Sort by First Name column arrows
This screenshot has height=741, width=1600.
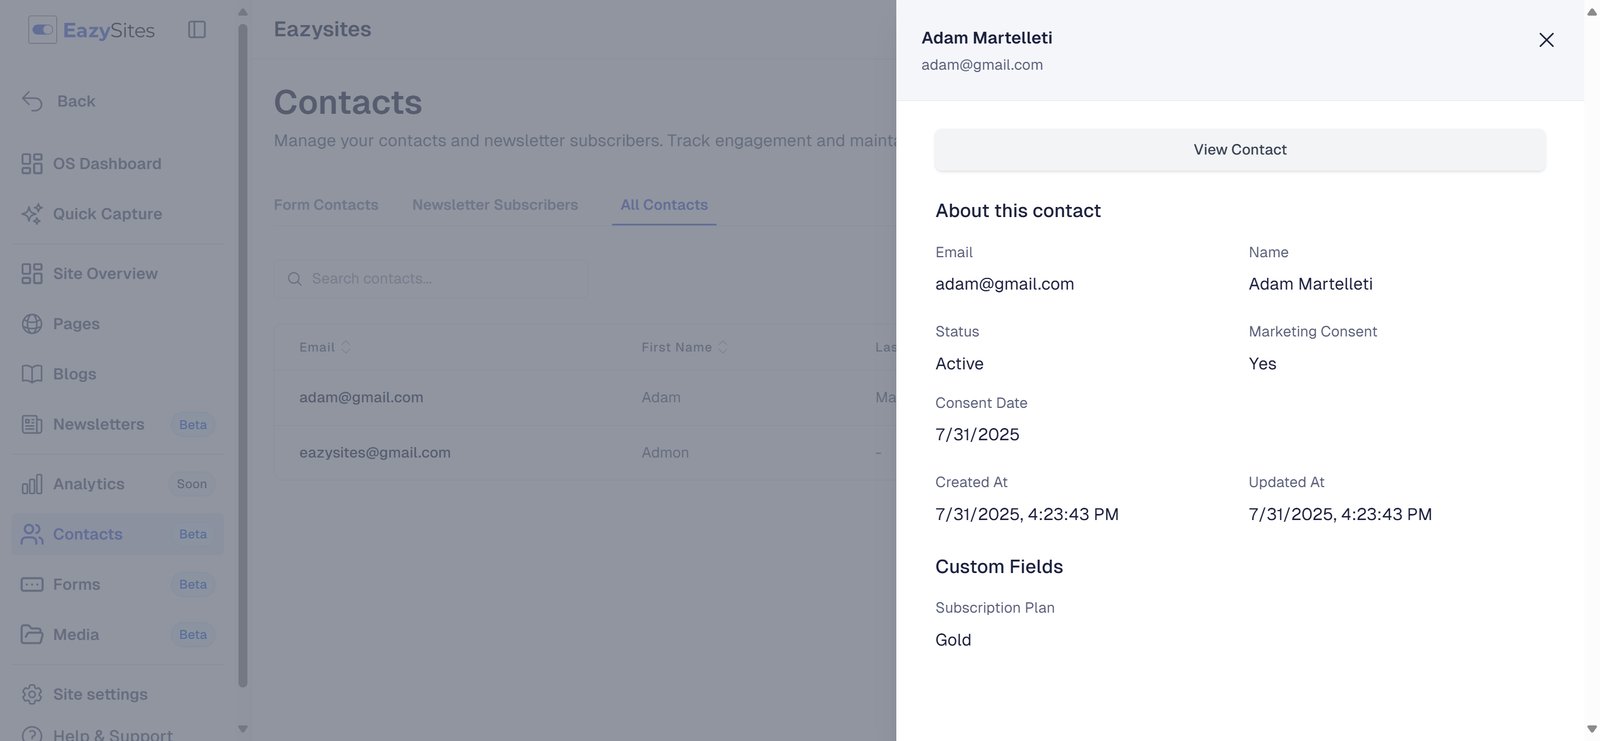click(x=723, y=347)
